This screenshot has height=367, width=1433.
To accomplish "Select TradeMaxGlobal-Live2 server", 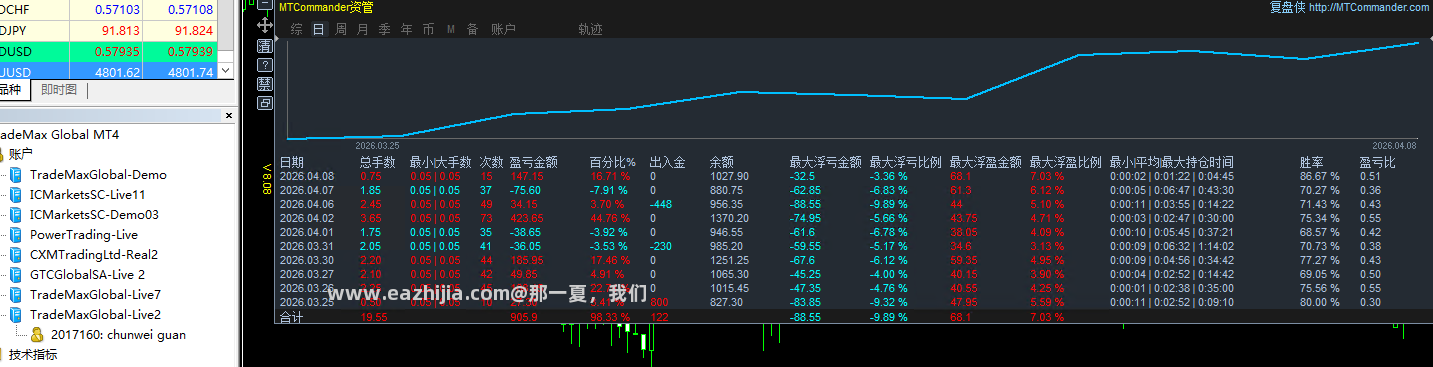I will [x=95, y=314].
